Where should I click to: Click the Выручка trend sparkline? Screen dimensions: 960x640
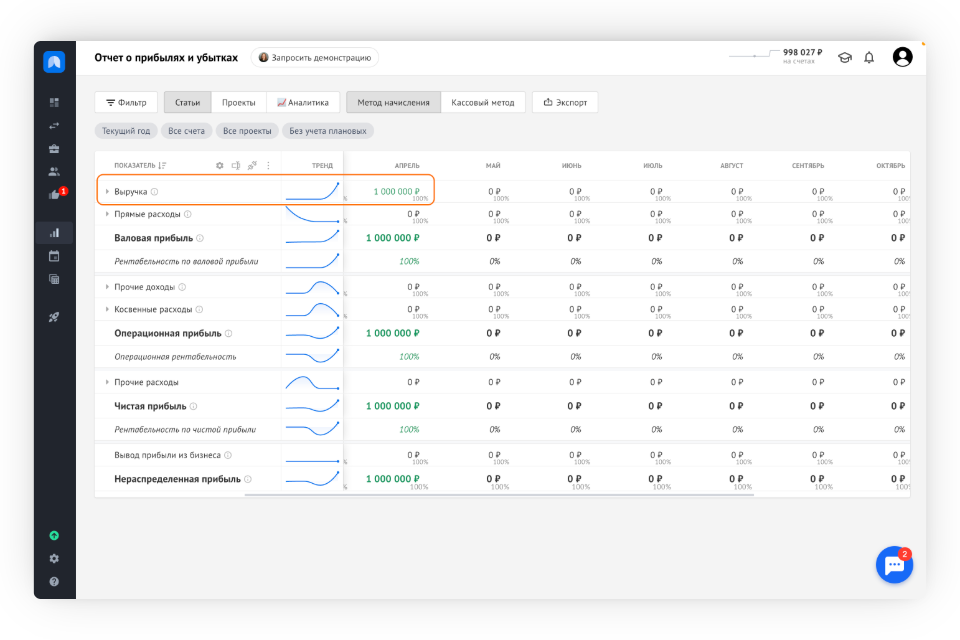[x=312, y=191]
